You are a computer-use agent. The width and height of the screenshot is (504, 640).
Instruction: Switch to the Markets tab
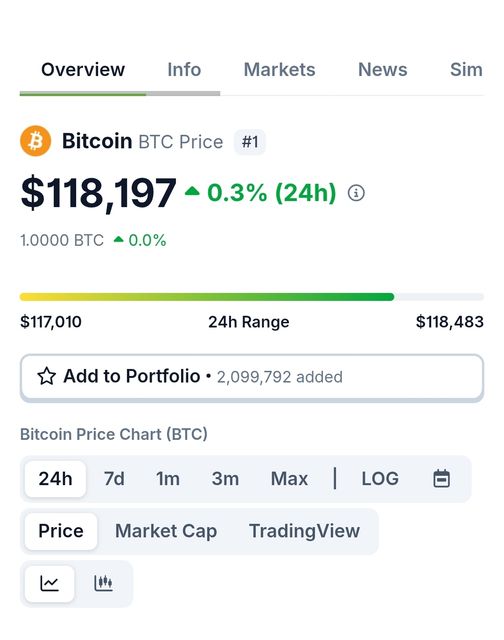click(x=279, y=69)
